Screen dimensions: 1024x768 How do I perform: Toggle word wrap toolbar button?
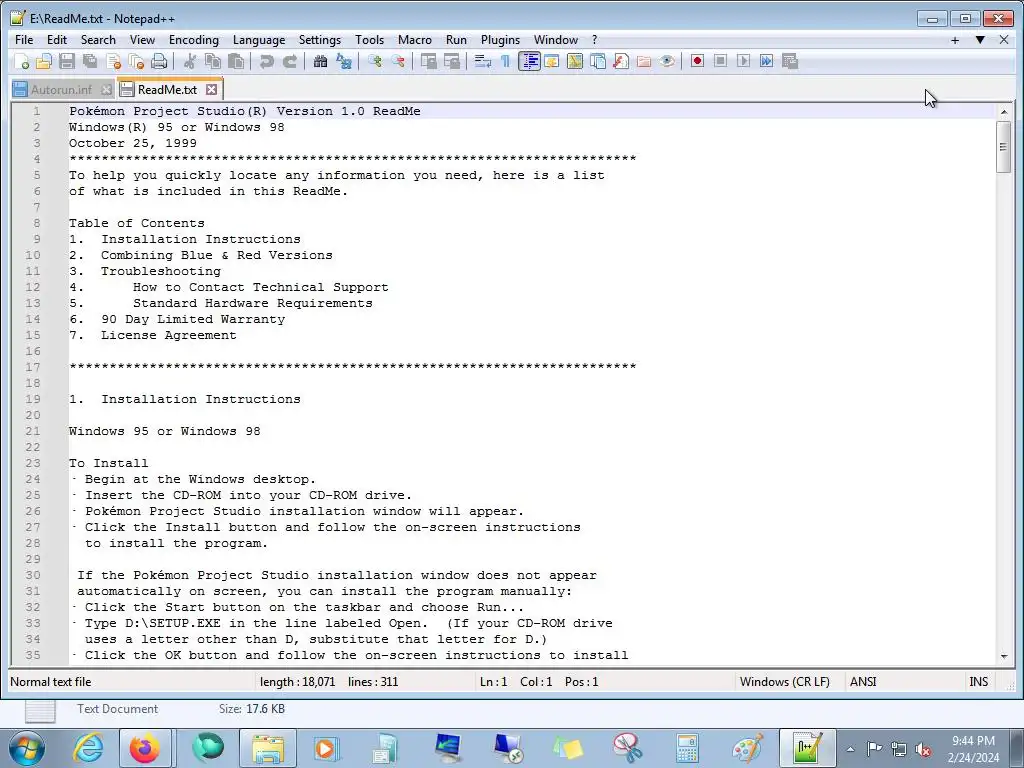click(x=483, y=61)
